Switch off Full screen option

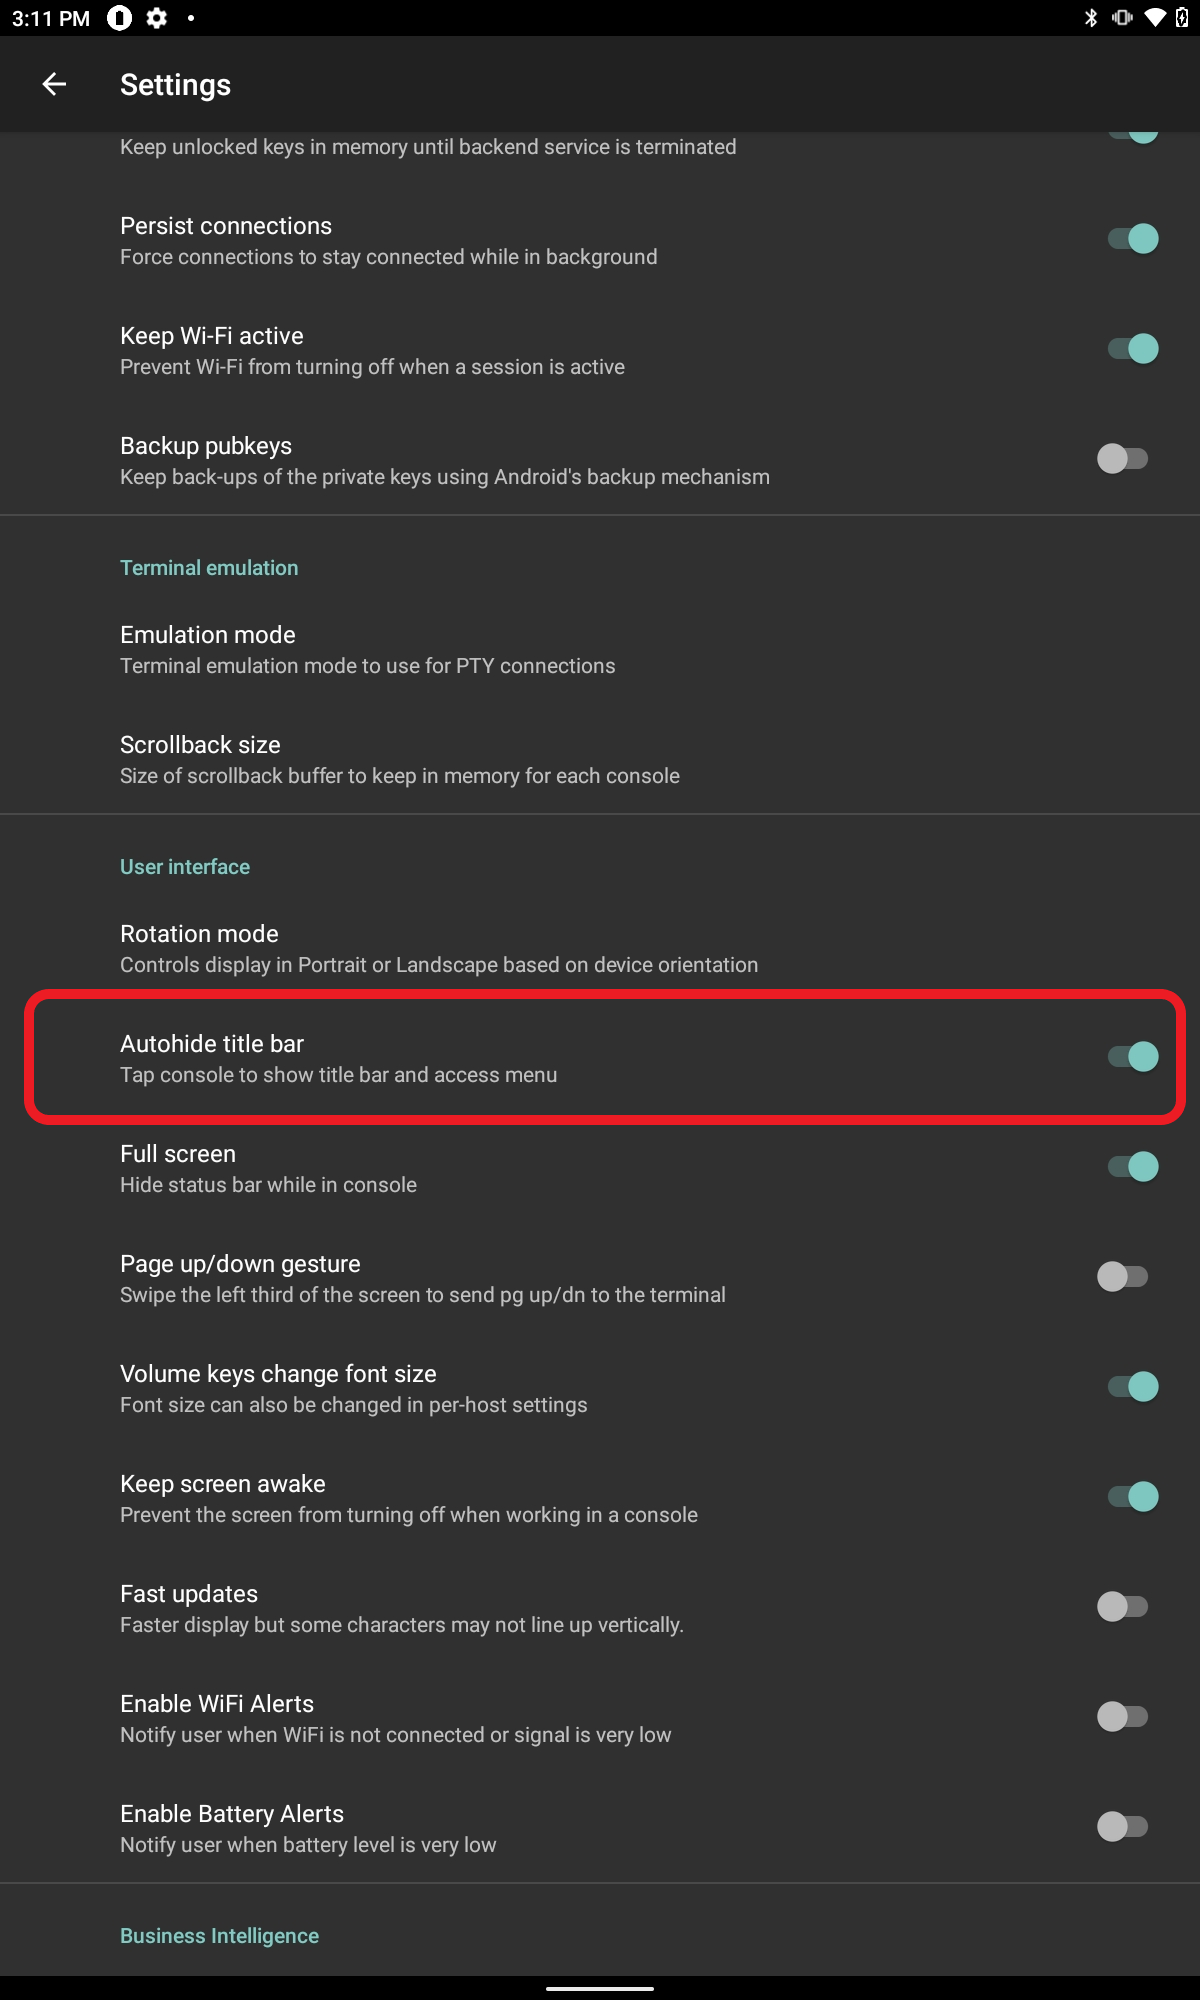pos(1132,1167)
